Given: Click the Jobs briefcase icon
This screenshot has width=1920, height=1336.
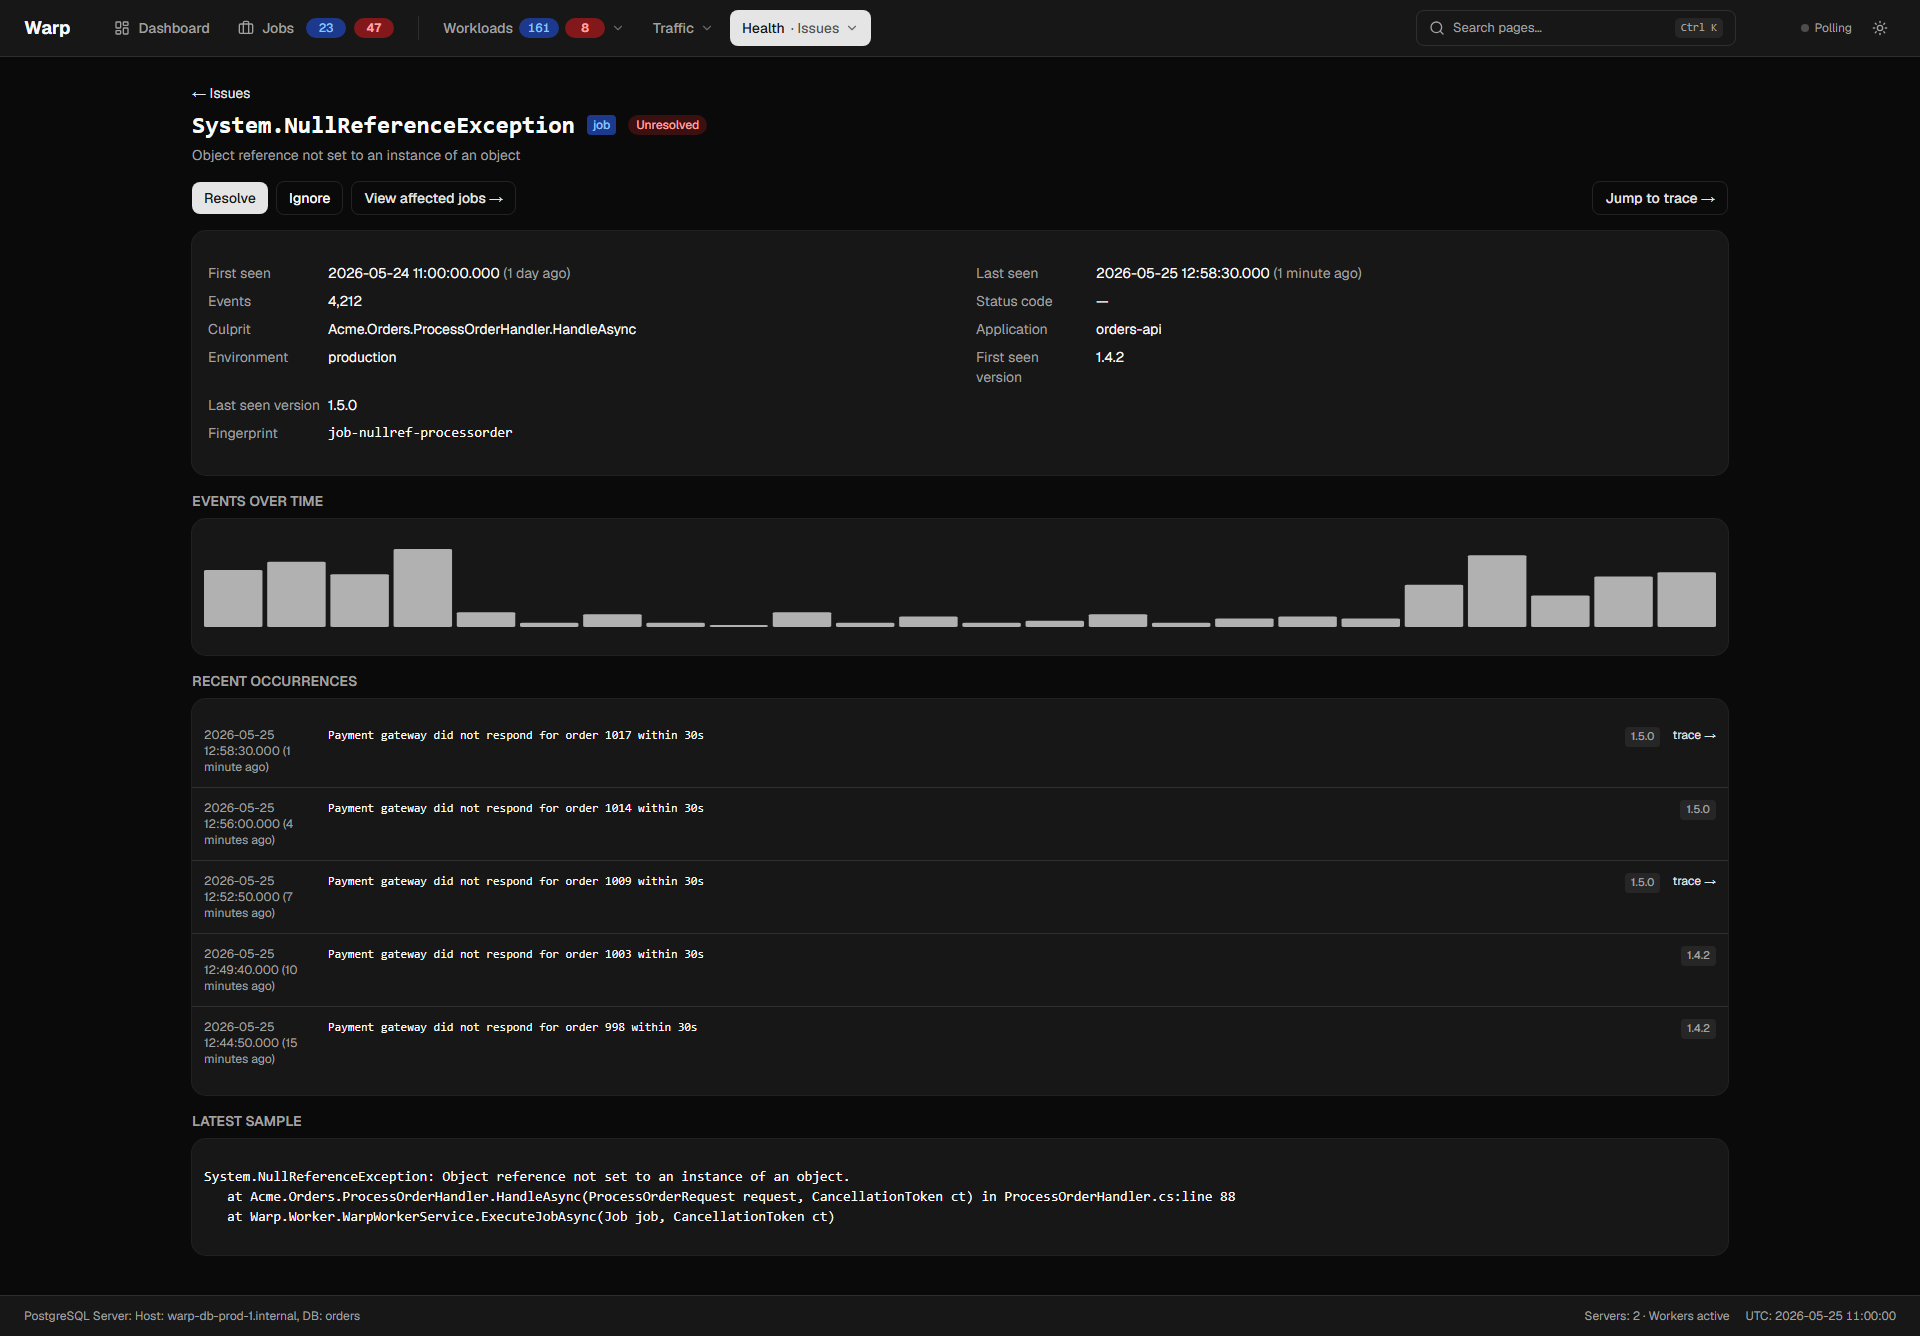Looking at the screenshot, I should tap(246, 28).
